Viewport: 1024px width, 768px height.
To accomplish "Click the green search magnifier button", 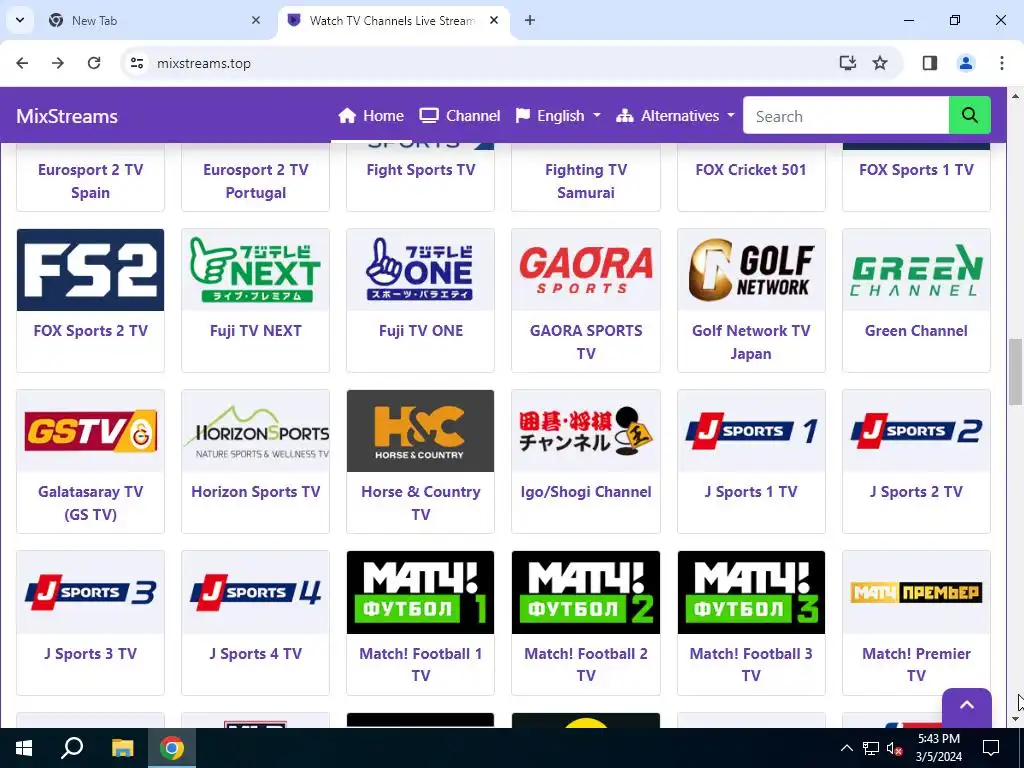I will coord(969,116).
